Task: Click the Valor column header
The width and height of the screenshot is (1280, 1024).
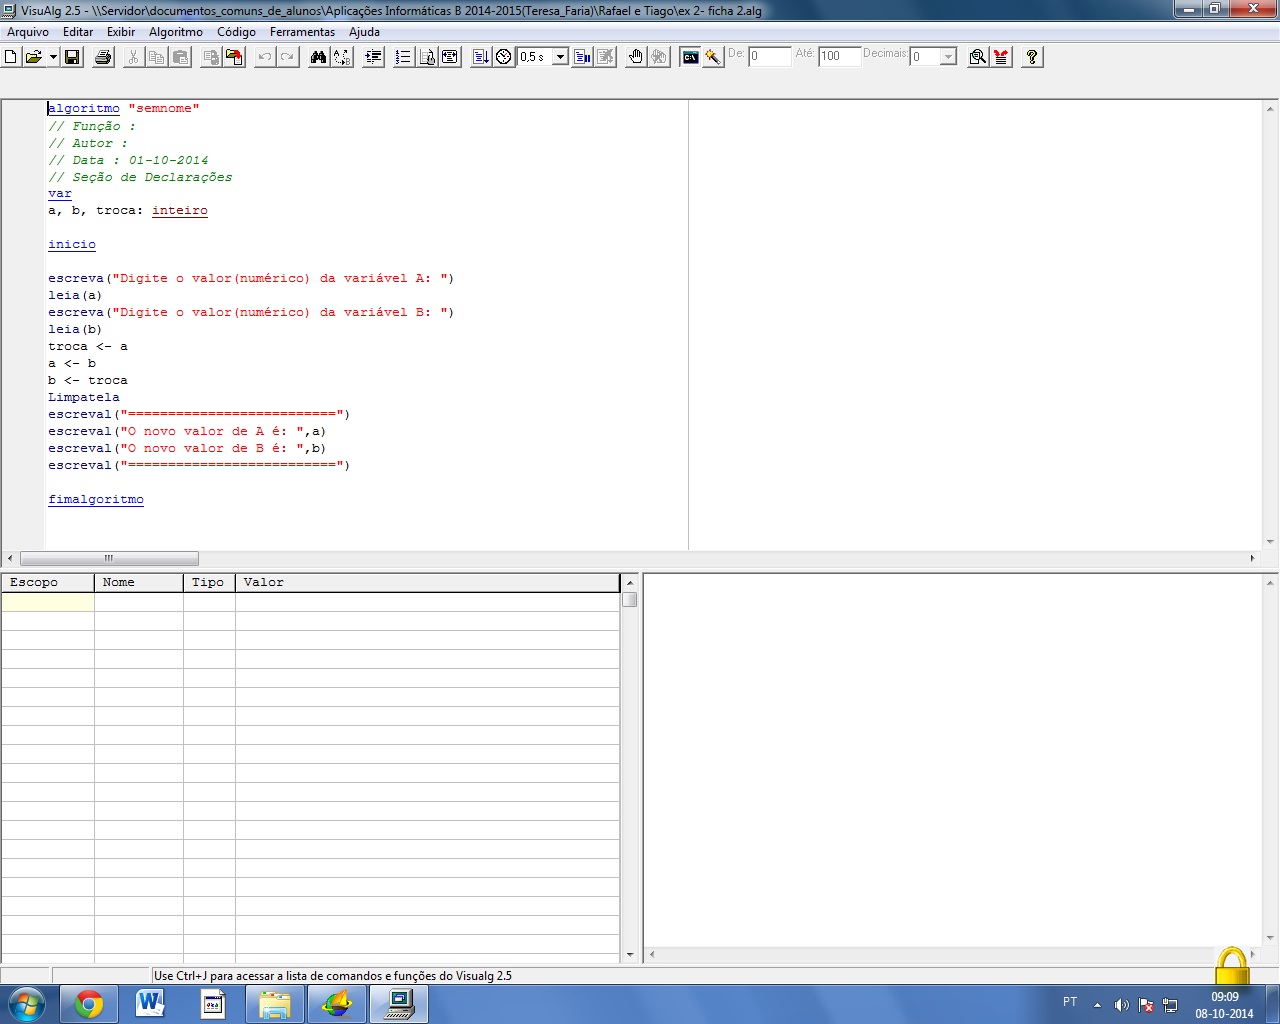Action: point(427,582)
